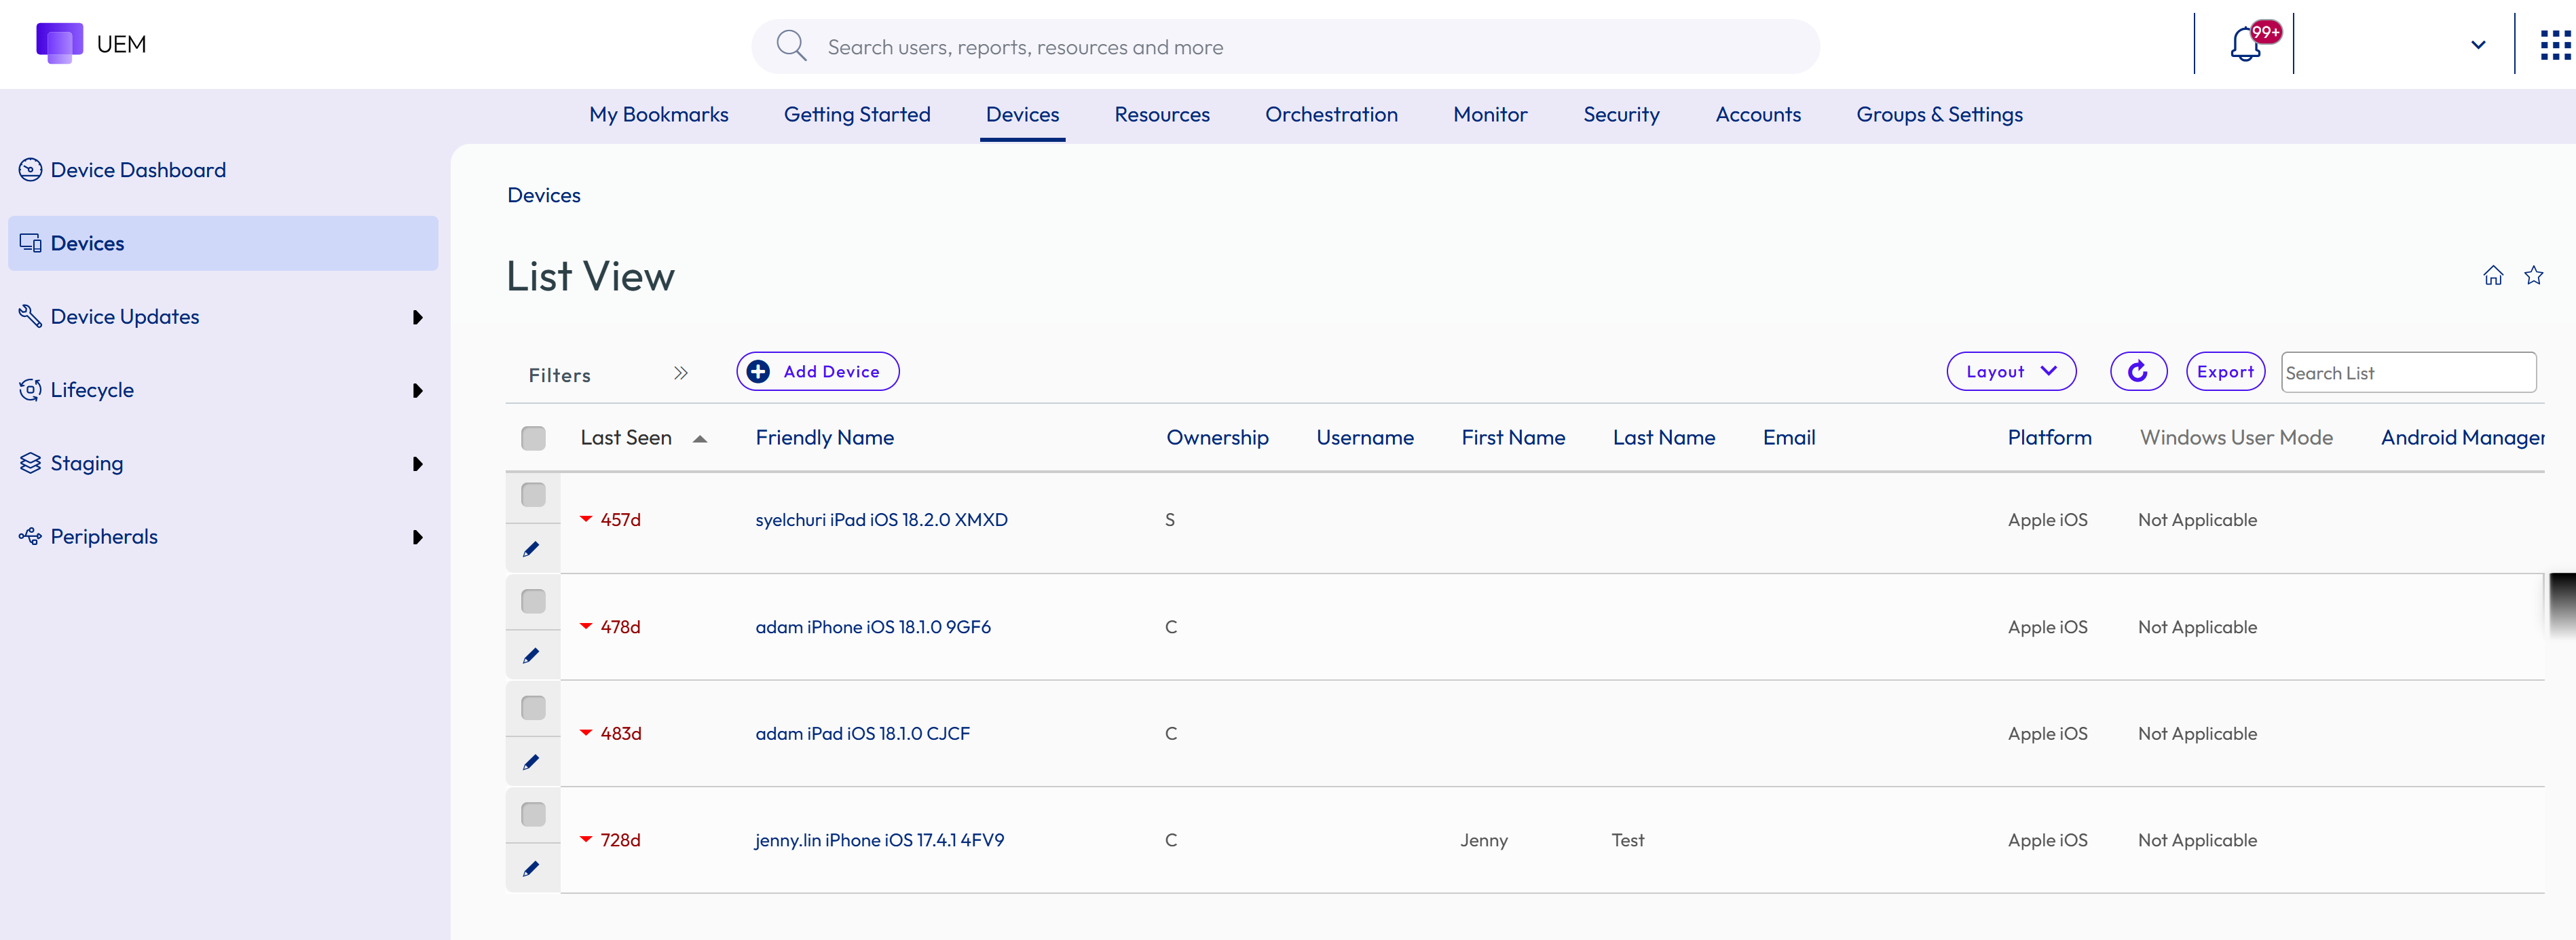Expand the Staging submenu arrow
Image resolution: width=2576 pixels, height=940 pixels.
(417, 464)
